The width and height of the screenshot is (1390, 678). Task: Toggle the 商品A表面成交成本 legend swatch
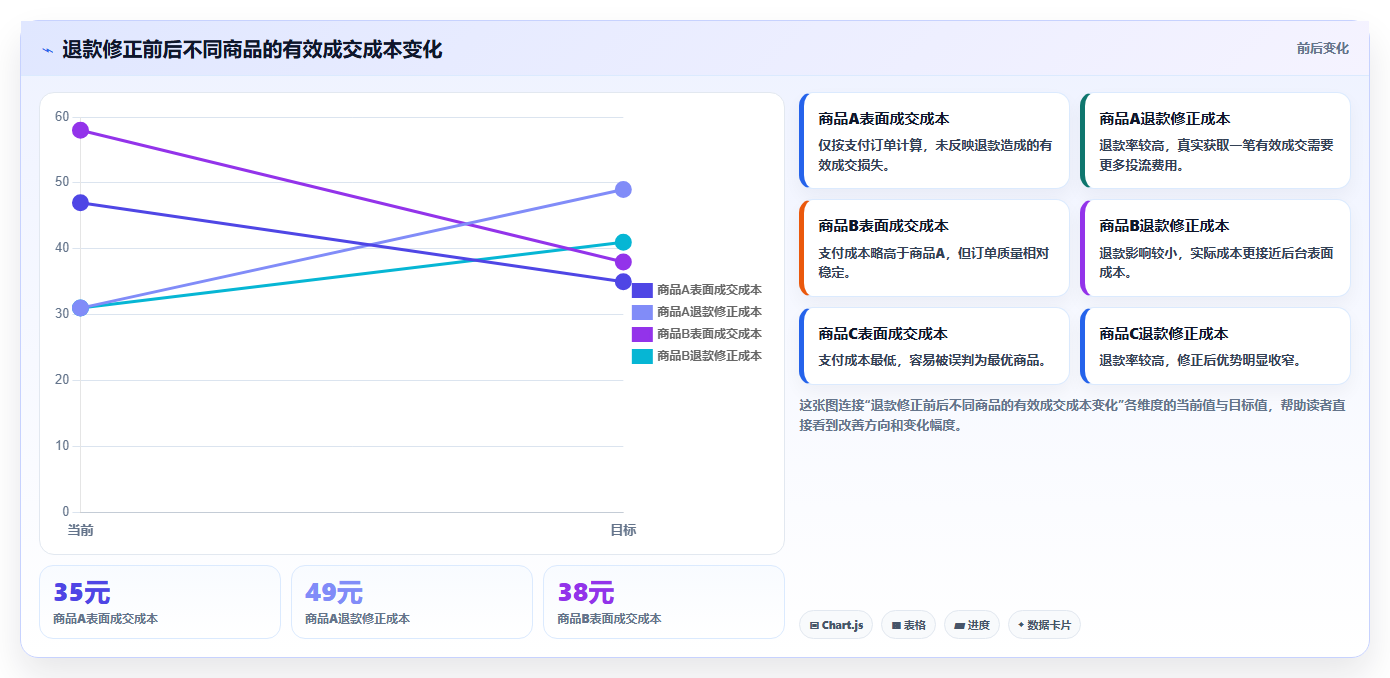pyautogui.click(x=642, y=290)
